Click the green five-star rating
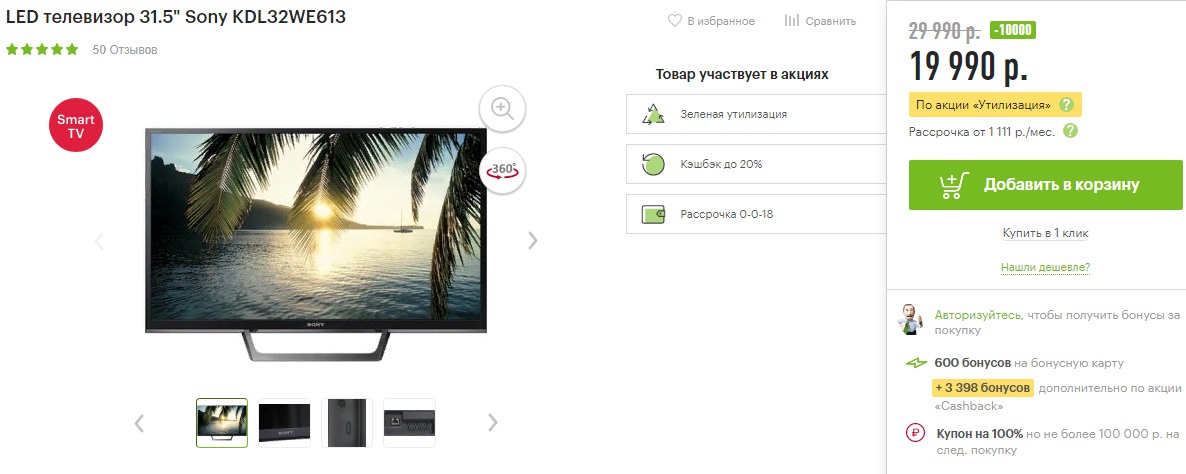 [42, 50]
